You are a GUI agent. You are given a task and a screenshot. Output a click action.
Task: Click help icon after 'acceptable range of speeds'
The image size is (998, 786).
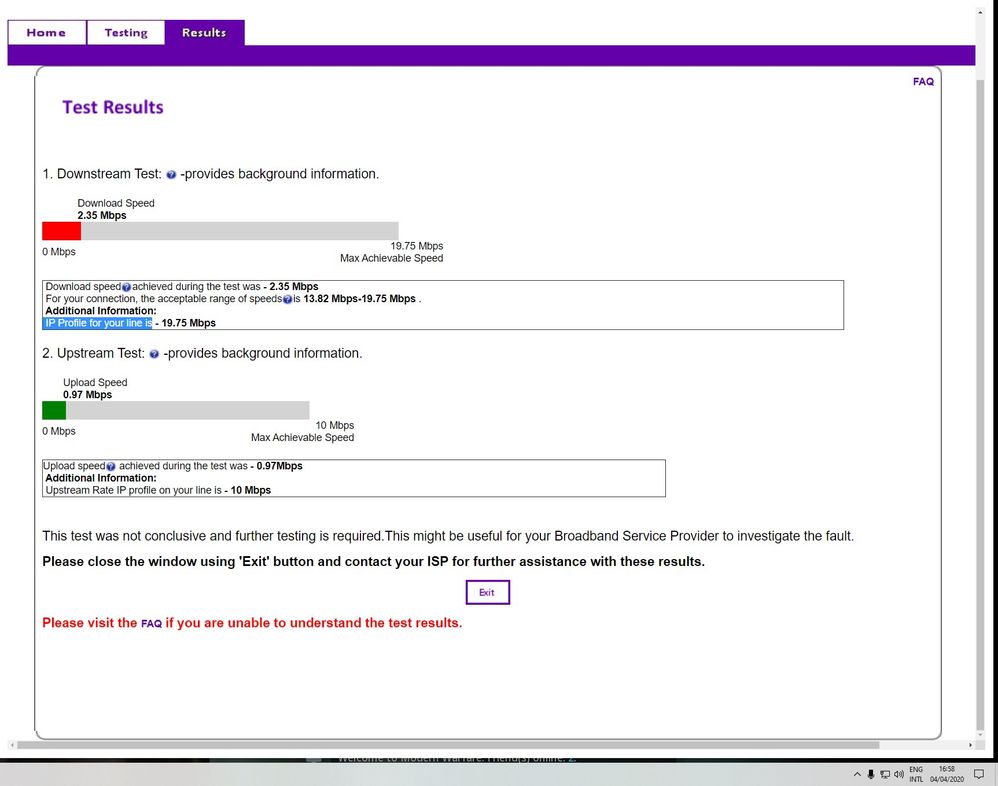(x=287, y=299)
